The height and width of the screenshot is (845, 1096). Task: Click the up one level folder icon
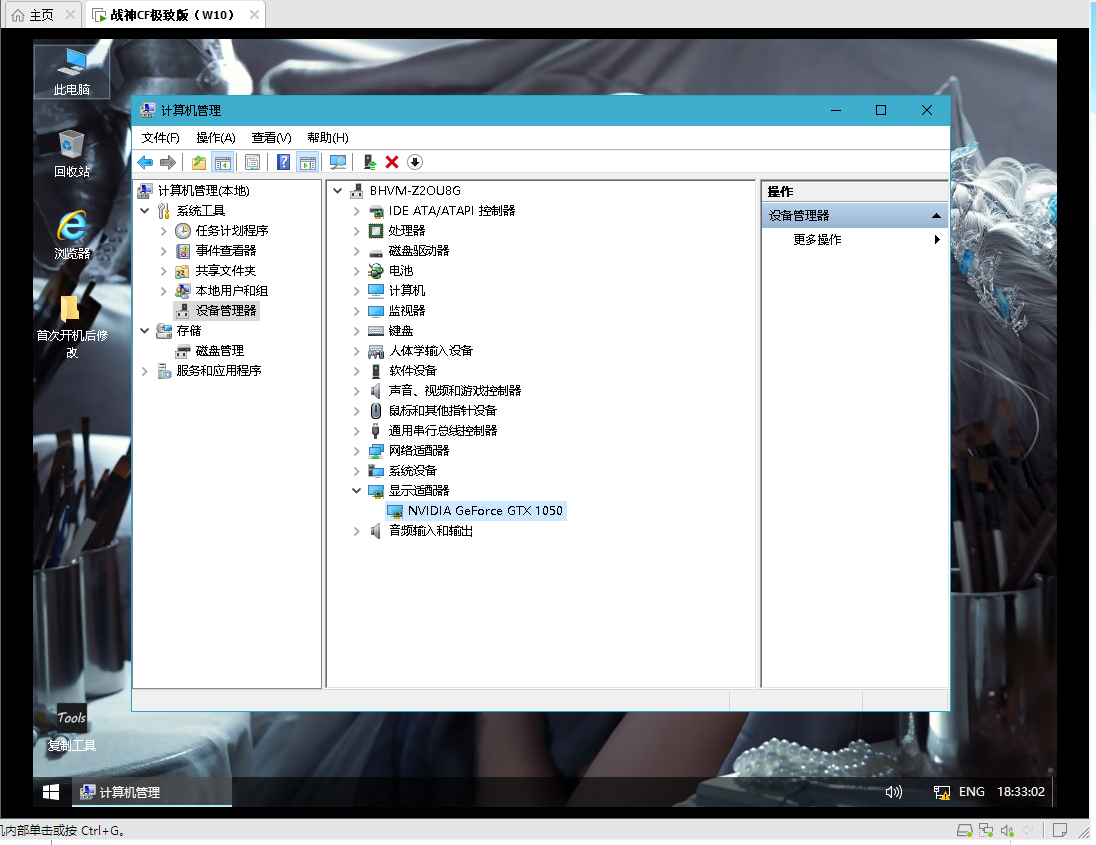pos(199,162)
